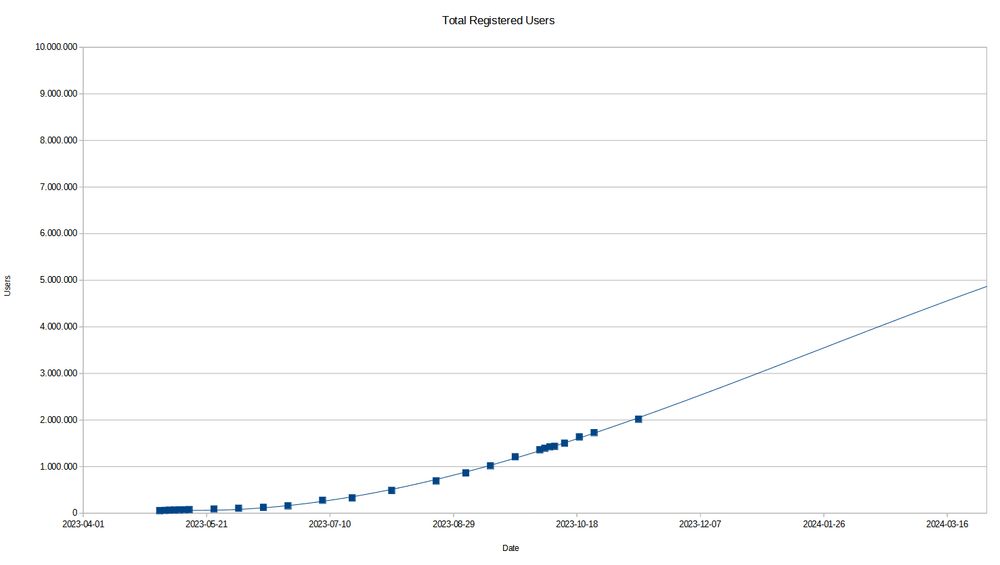The image size is (1000, 565).
Task: Select the 3.000.000 y-axis label
Action: [x=59, y=373]
